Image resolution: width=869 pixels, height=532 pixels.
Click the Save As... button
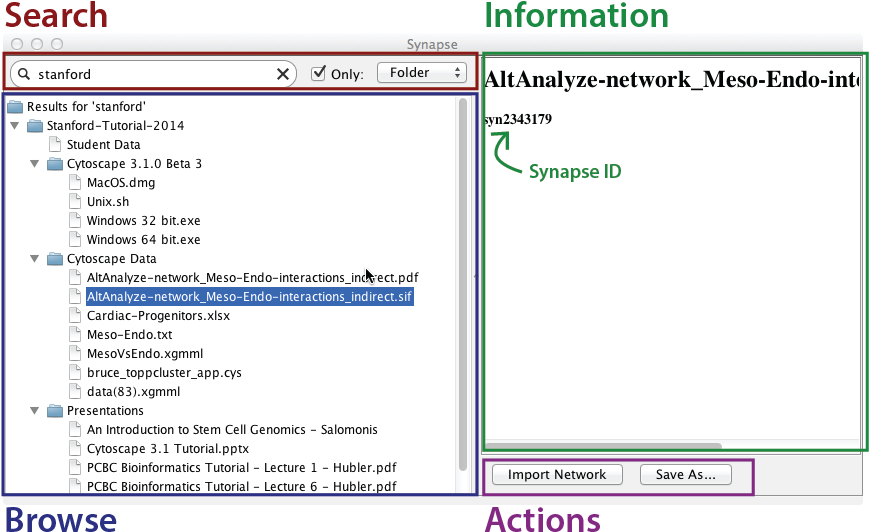point(686,475)
